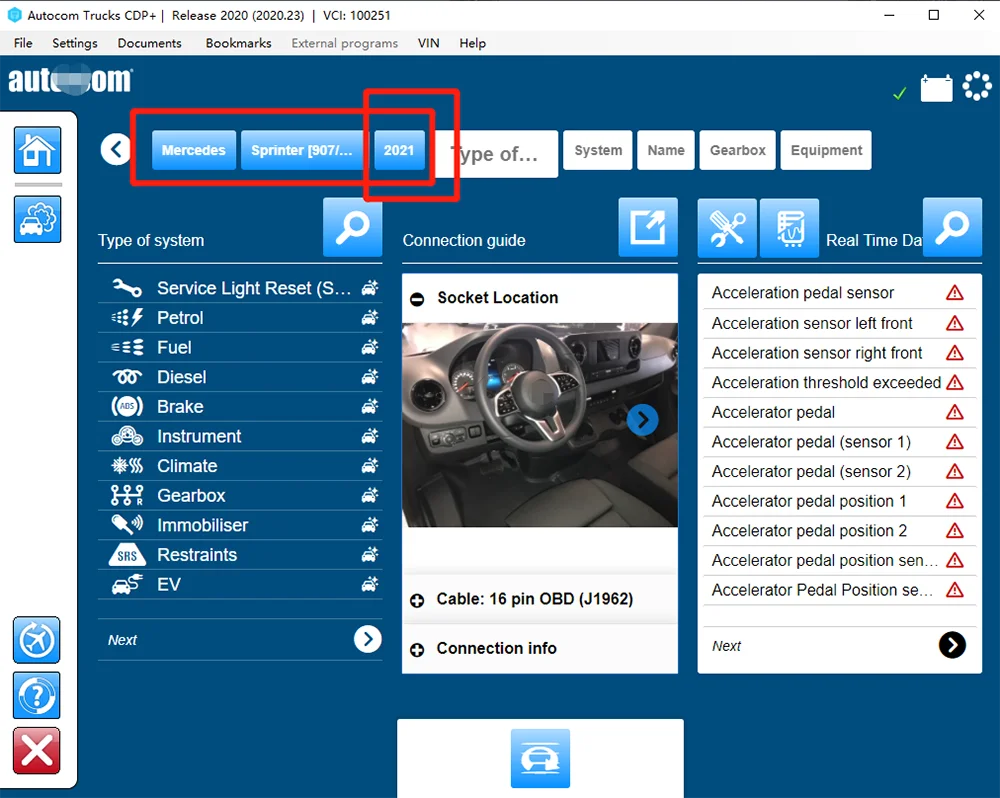Select Accelerator pedal (sensor 2) parameter
1000x798 pixels.
click(839, 471)
